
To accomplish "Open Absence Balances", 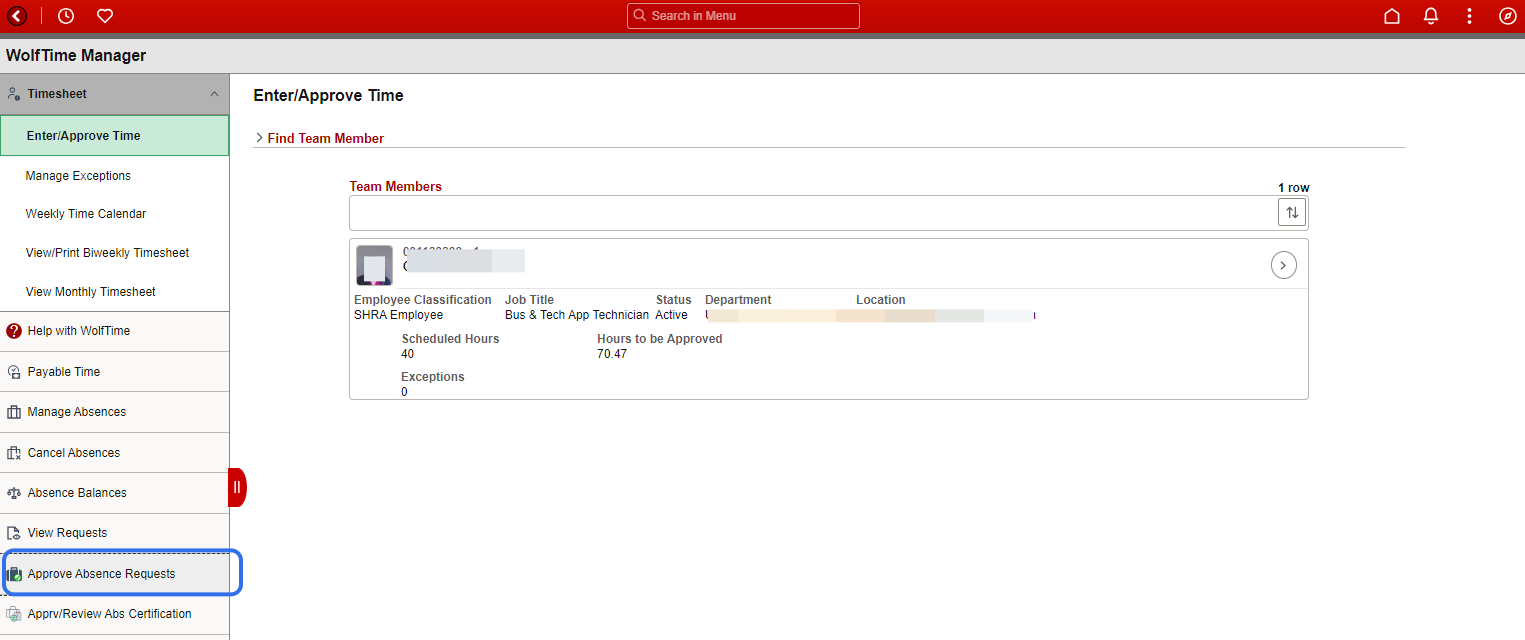I will pos(115,493).
